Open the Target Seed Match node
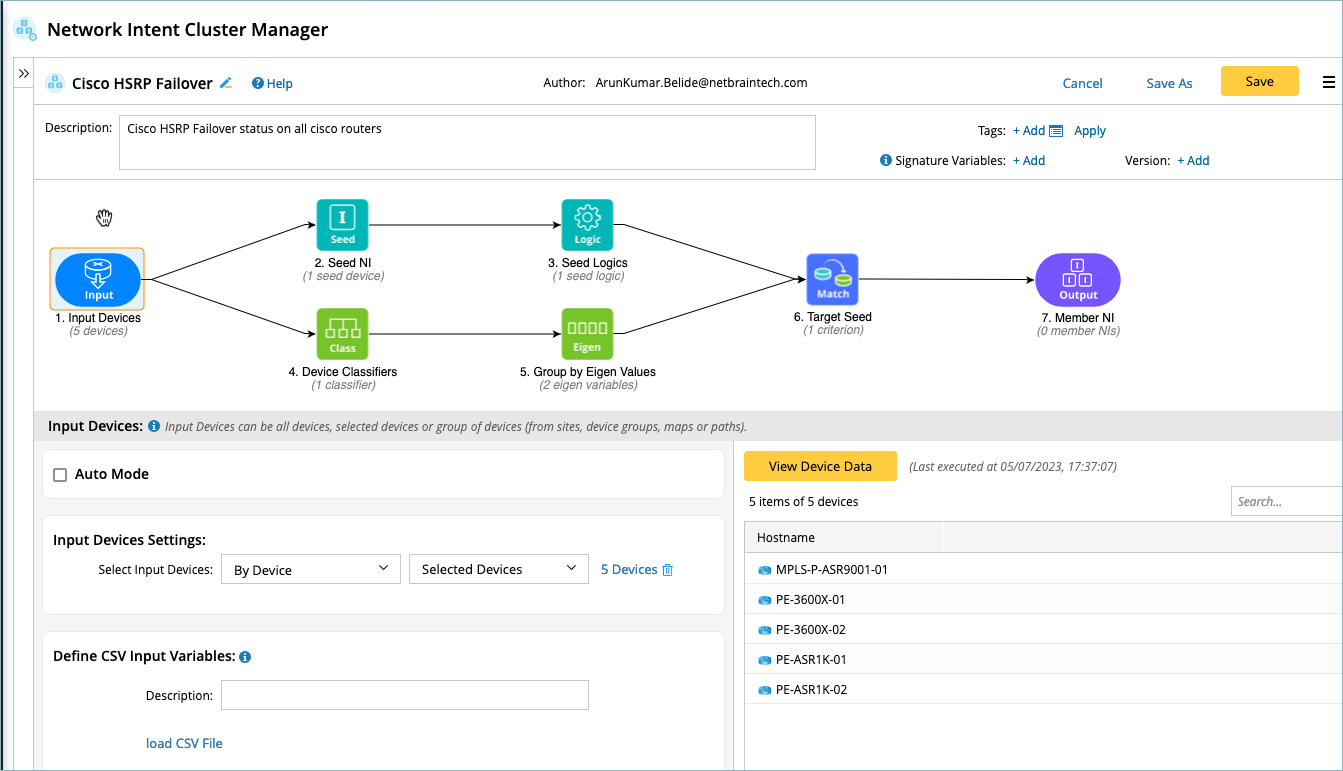This screenshot has height=771, width=1343. click(832, 279)
